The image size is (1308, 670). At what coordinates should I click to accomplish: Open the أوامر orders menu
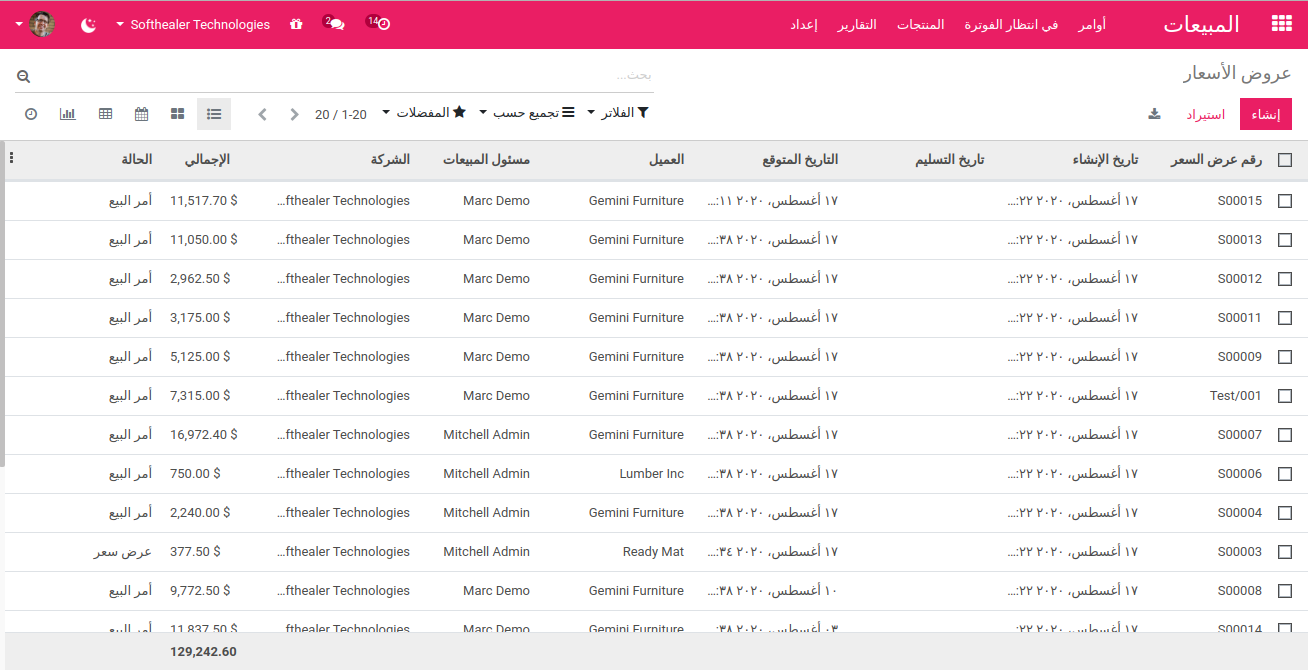[x=1092, y=24]
